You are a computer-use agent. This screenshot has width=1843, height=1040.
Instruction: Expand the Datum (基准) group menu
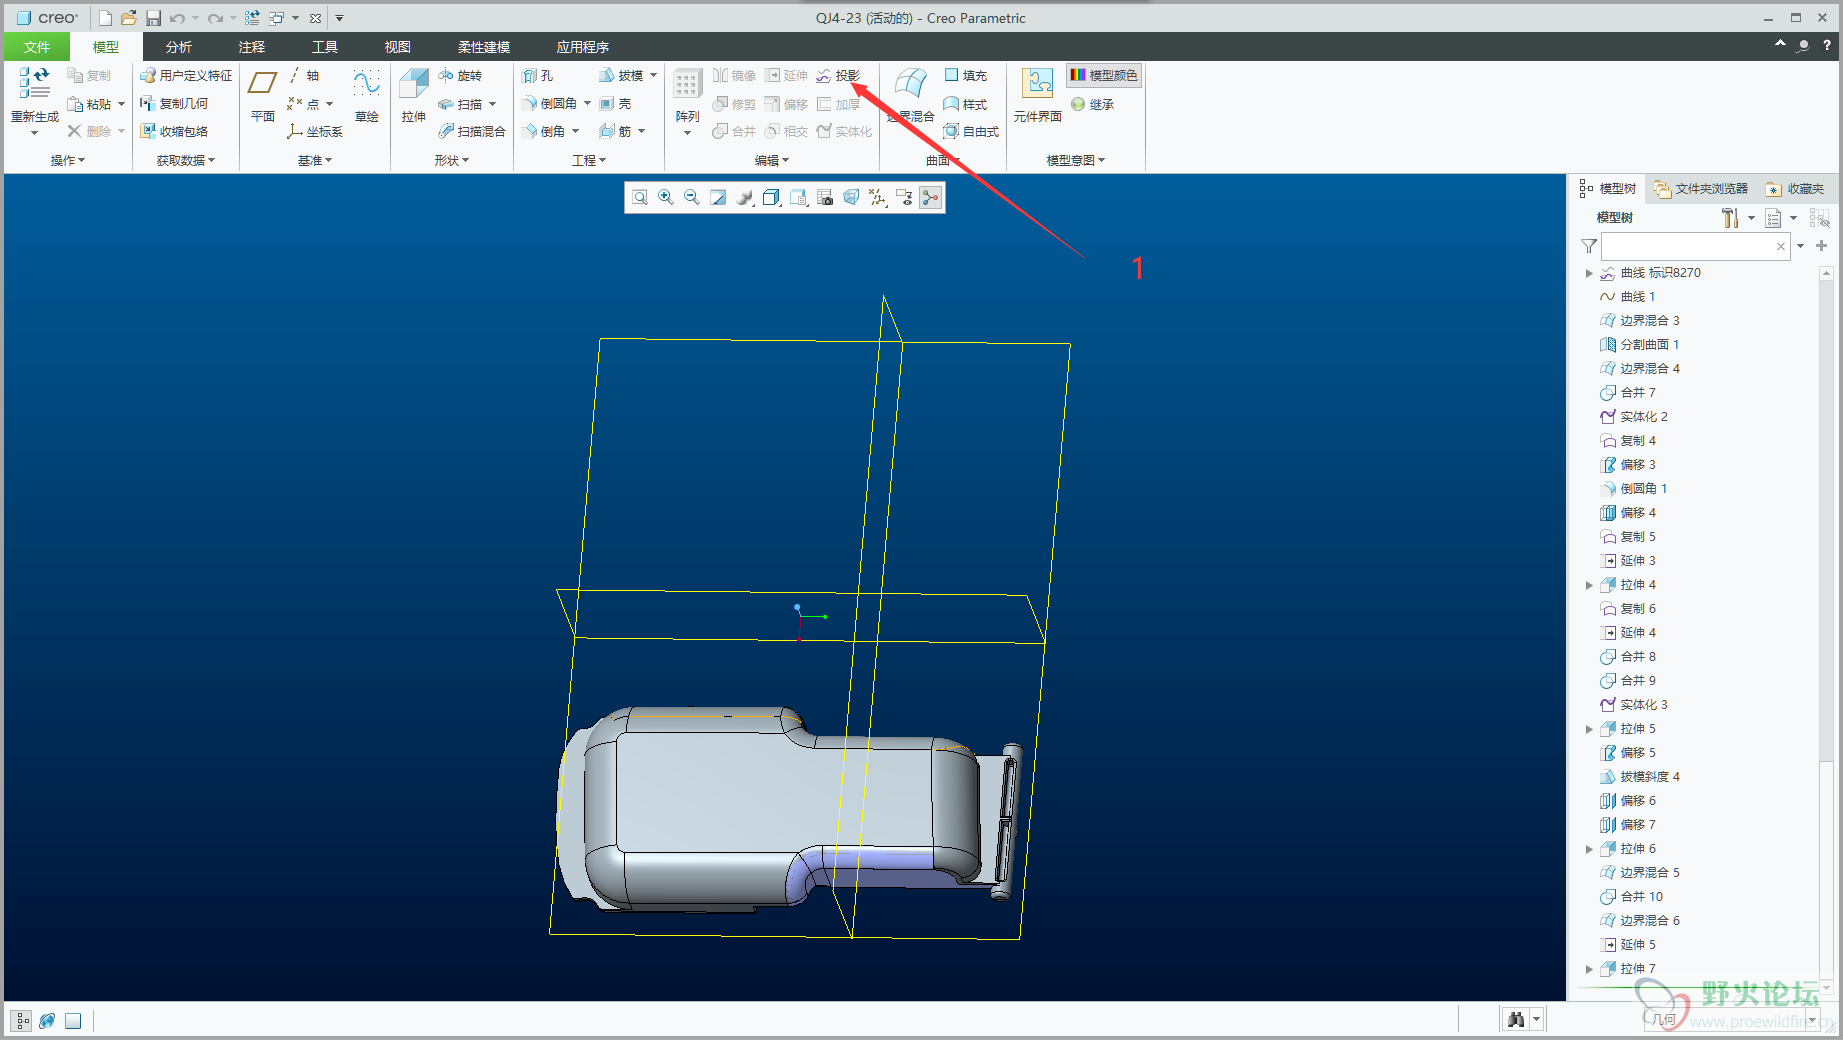315,160
